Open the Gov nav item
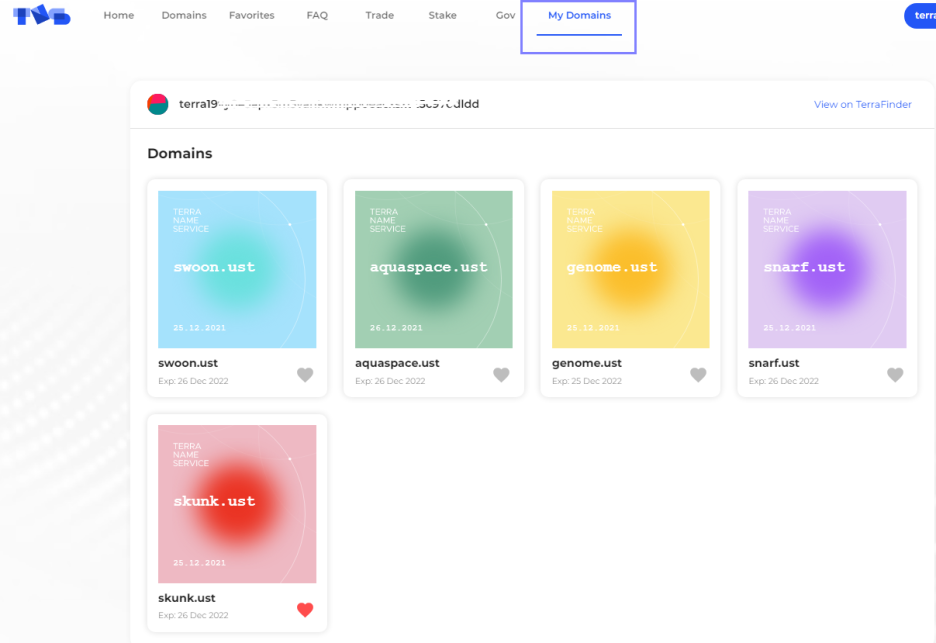 505,16
